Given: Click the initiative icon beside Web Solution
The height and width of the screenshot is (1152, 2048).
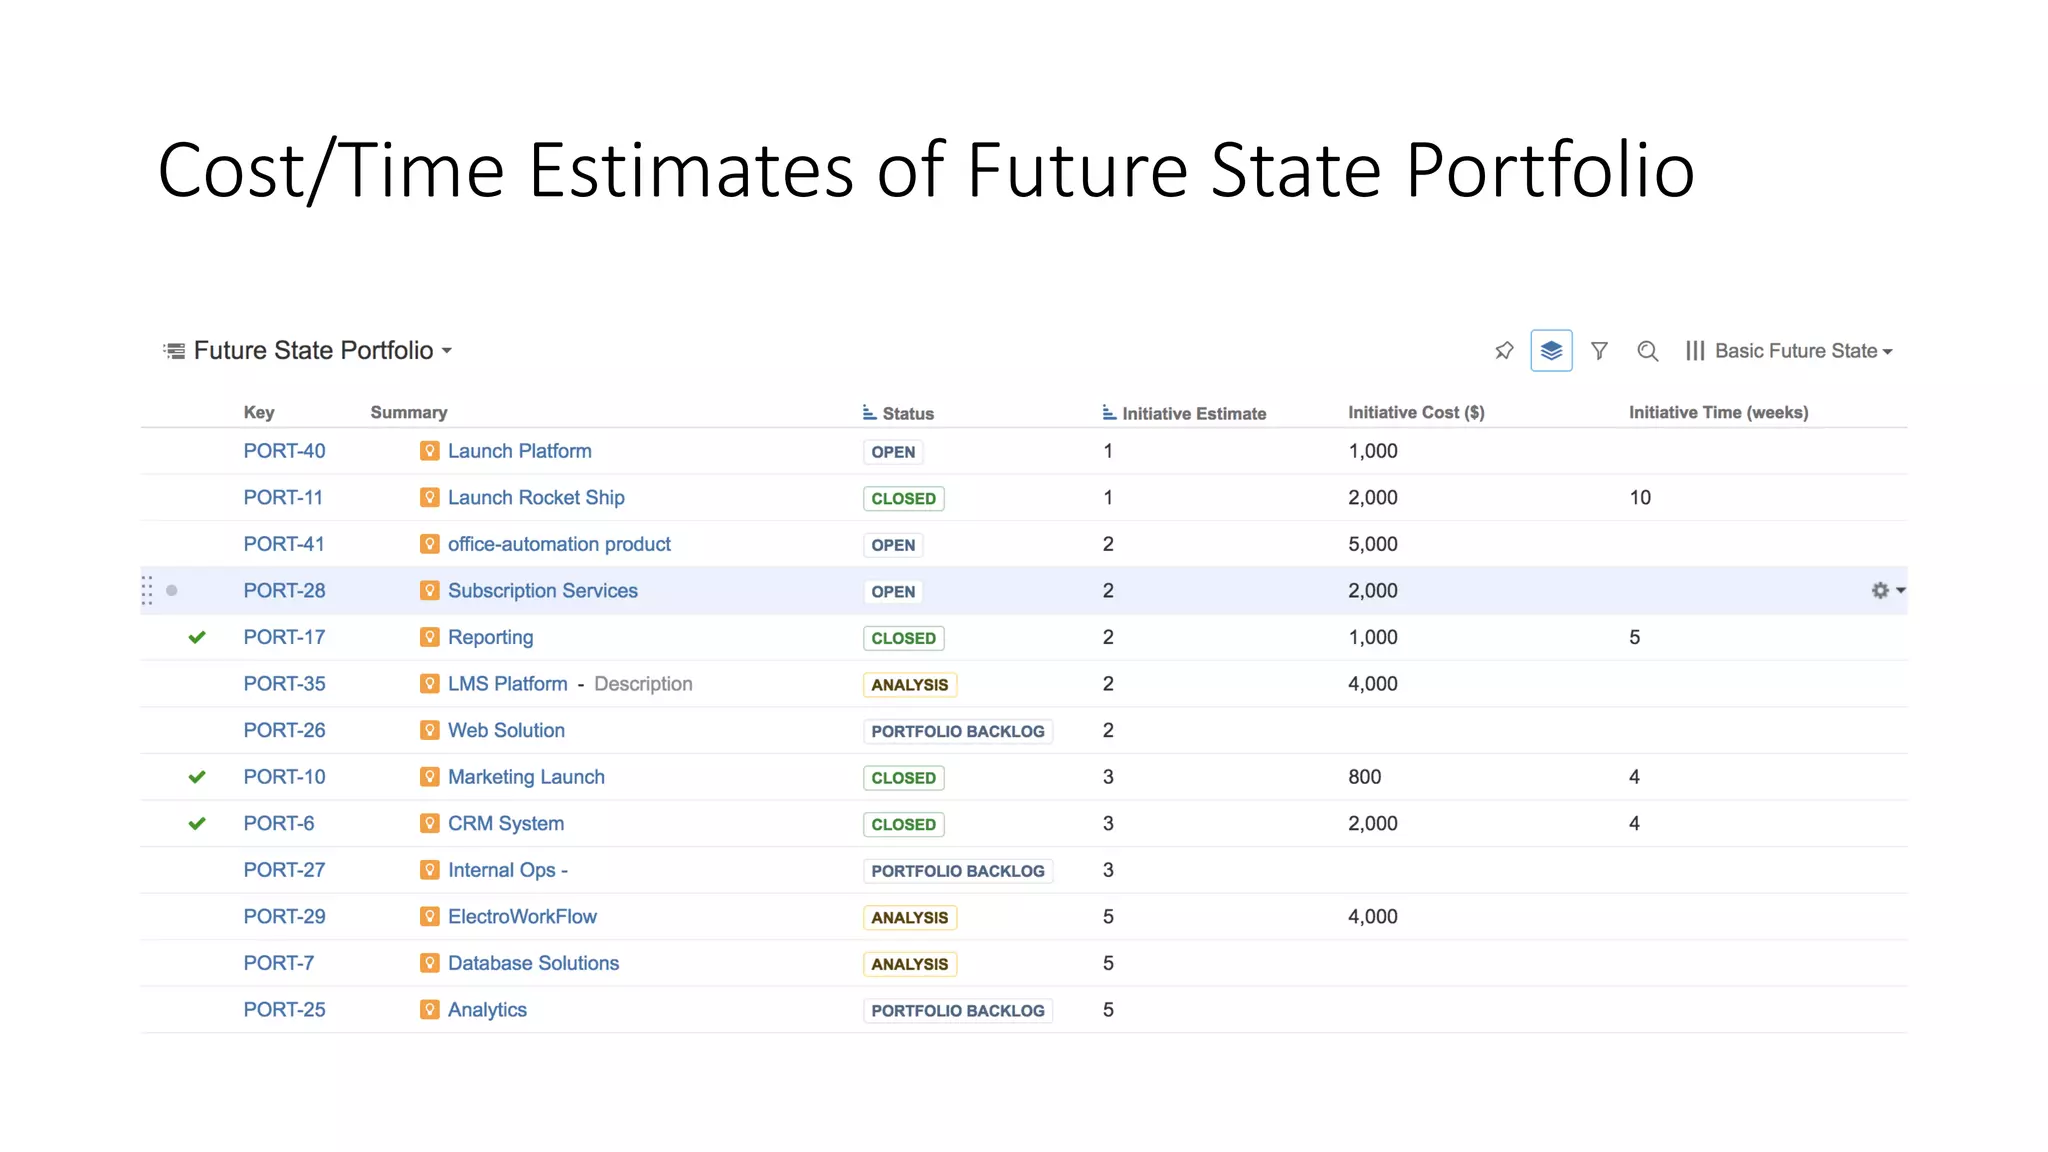Looking at the screenshot, I should click(429, 731).
